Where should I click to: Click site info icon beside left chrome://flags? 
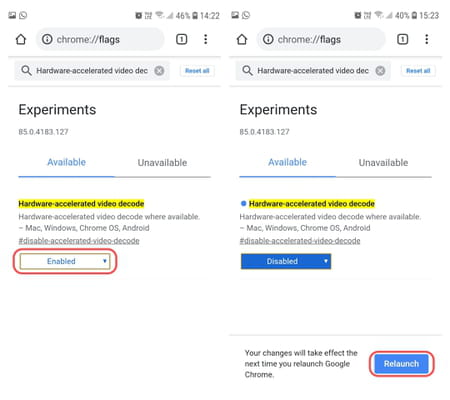click(x=47, y=39)
